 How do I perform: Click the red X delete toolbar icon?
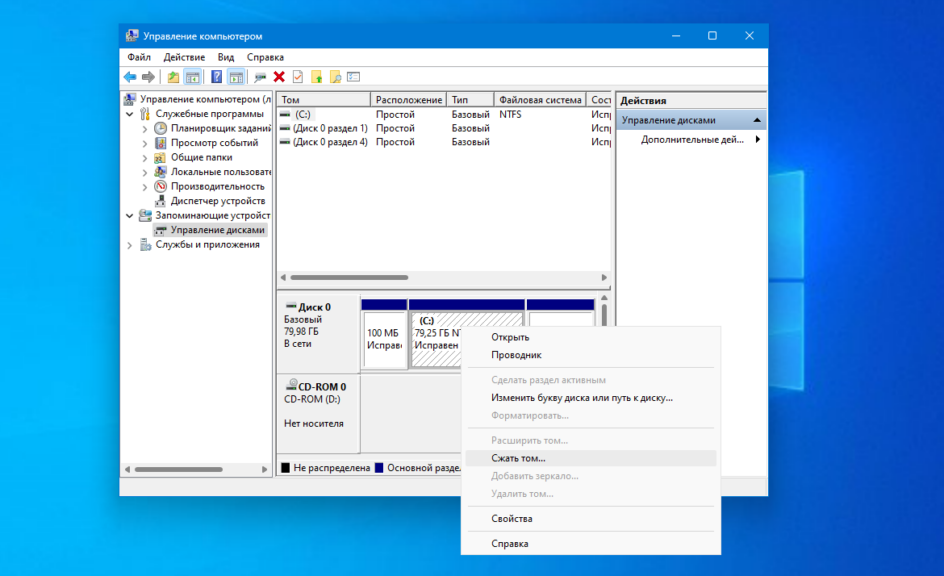coord(279,77)
